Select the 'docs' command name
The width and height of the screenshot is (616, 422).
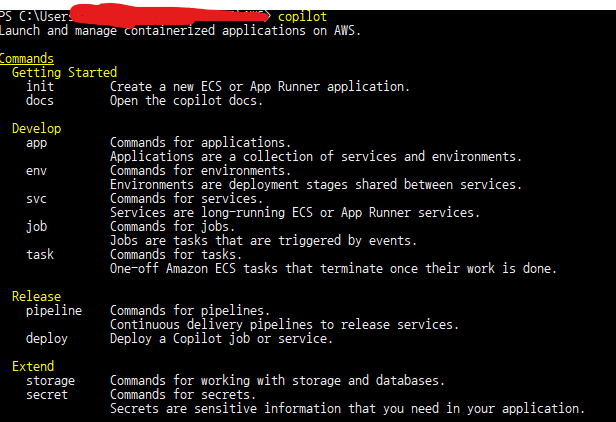point(40,101)
